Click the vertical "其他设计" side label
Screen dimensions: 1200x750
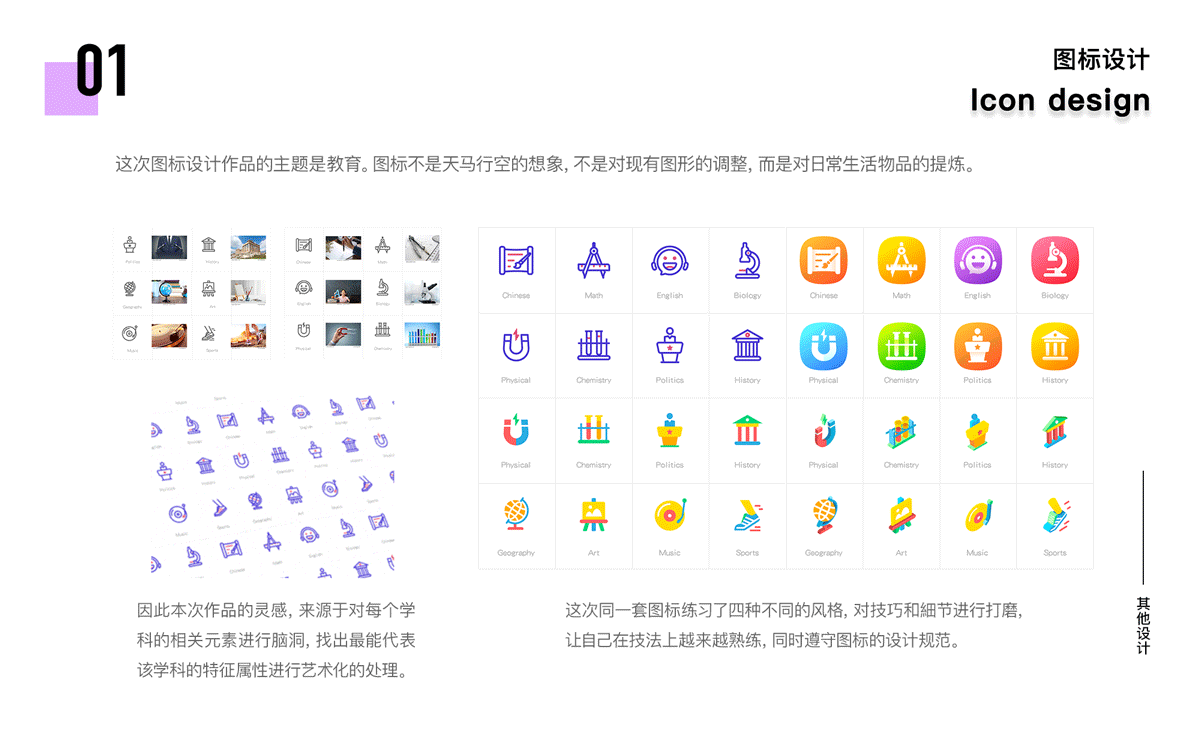(1143, 626)
